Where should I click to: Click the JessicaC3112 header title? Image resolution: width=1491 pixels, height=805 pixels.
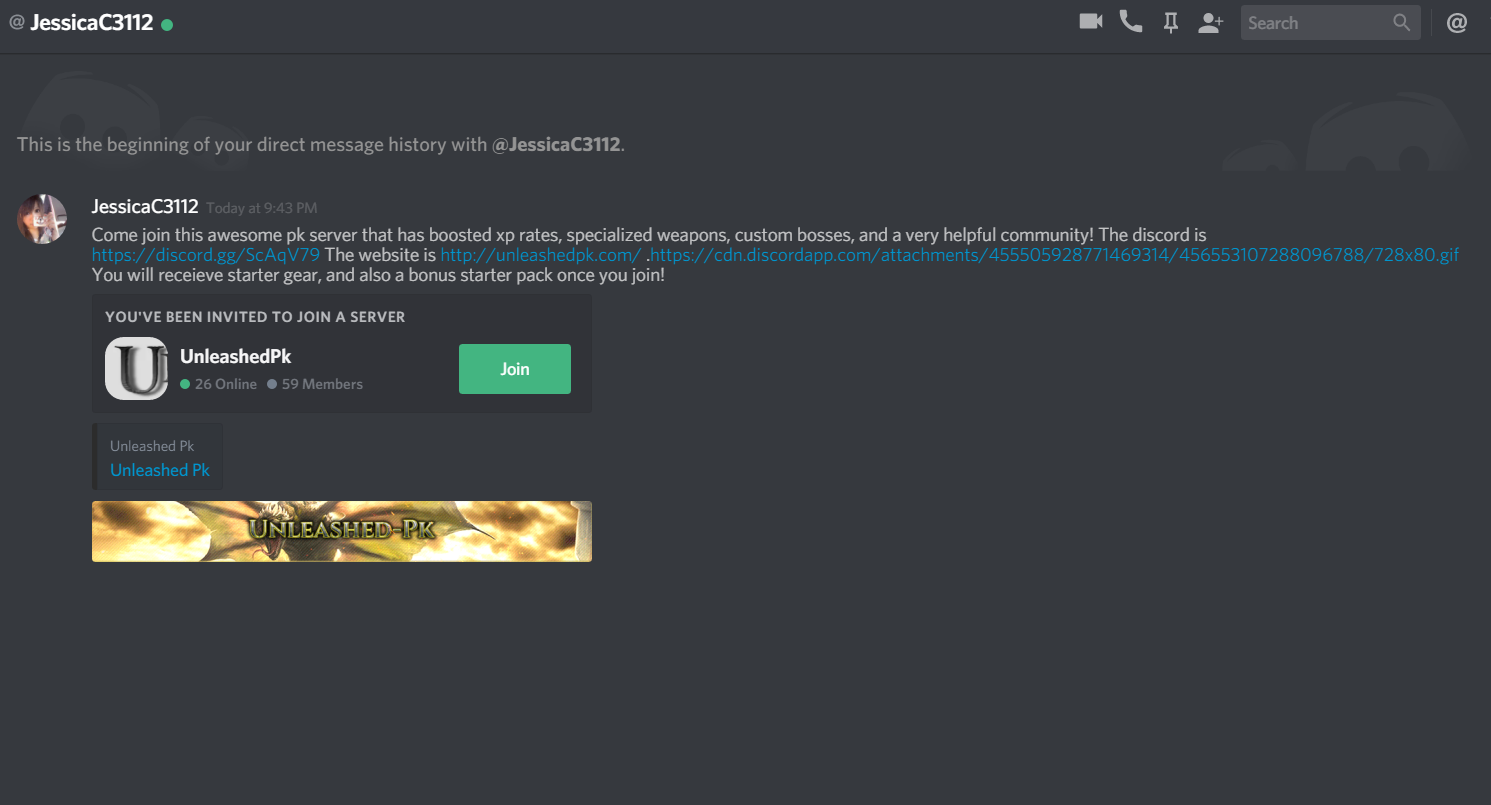pos(92,22)
